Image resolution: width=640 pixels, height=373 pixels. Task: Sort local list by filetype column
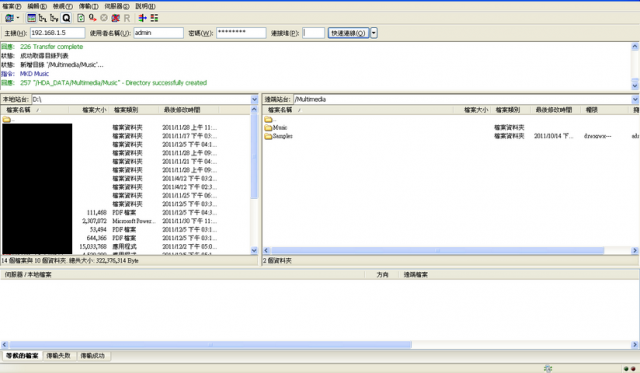[133, 110]
